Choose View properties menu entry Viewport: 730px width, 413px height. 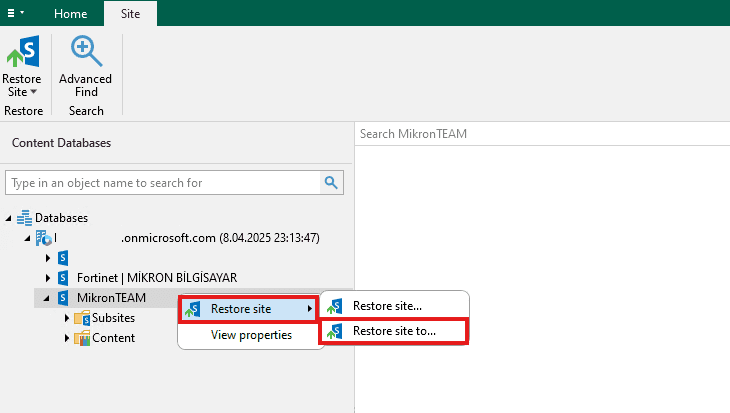pos(251,335)
